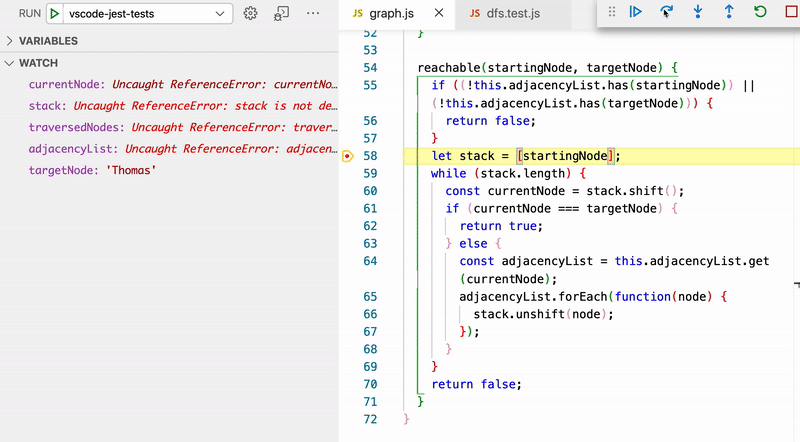The width and height of the screenshot is (800, 442).
Task: Close the graph.js tab
Action: point(439,13)
